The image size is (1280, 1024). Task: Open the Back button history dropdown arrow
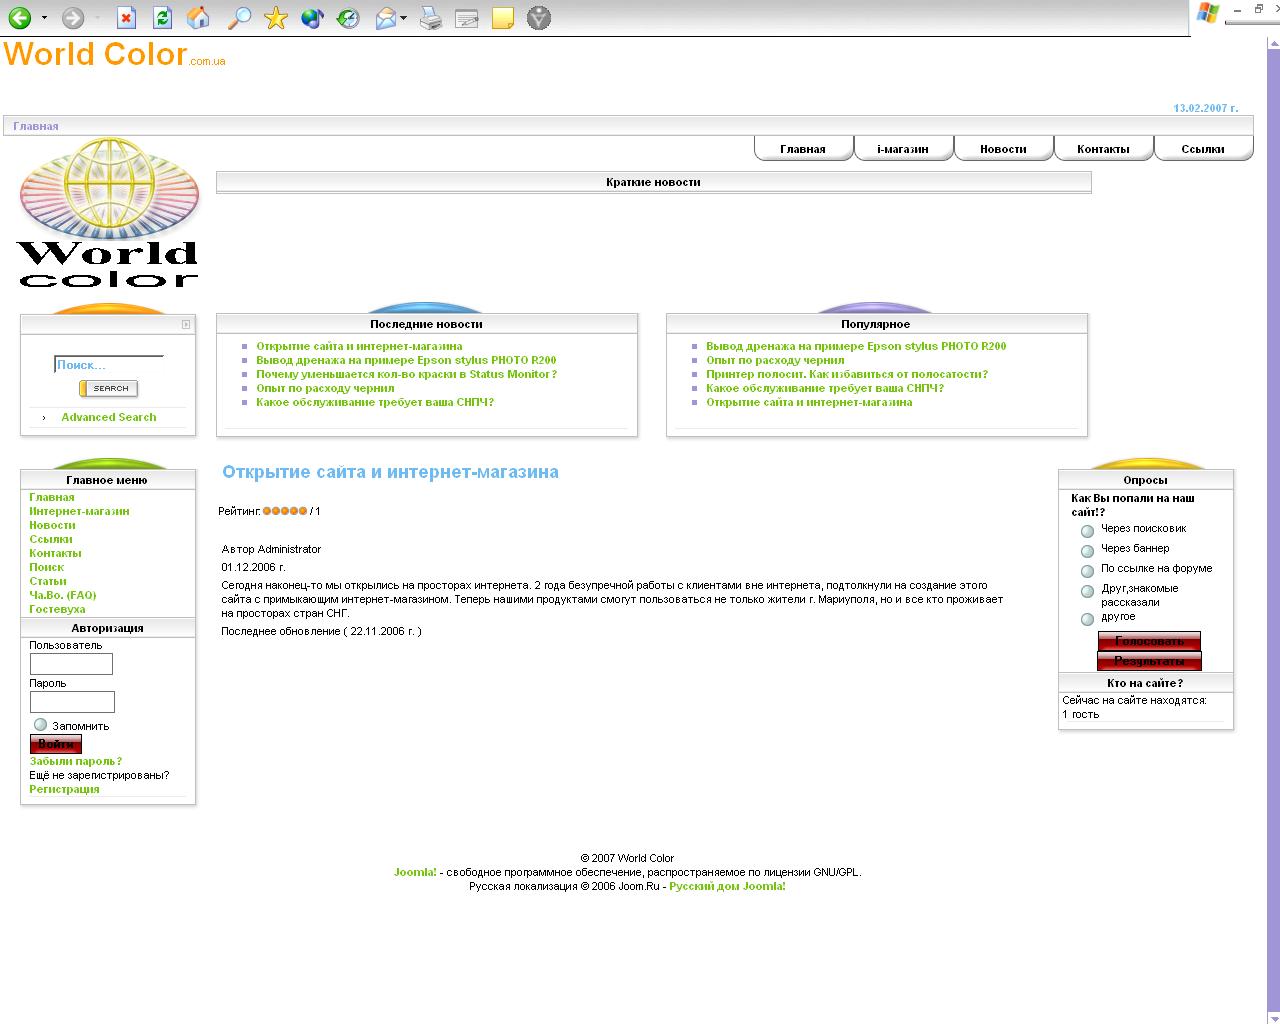click(44, 18)
